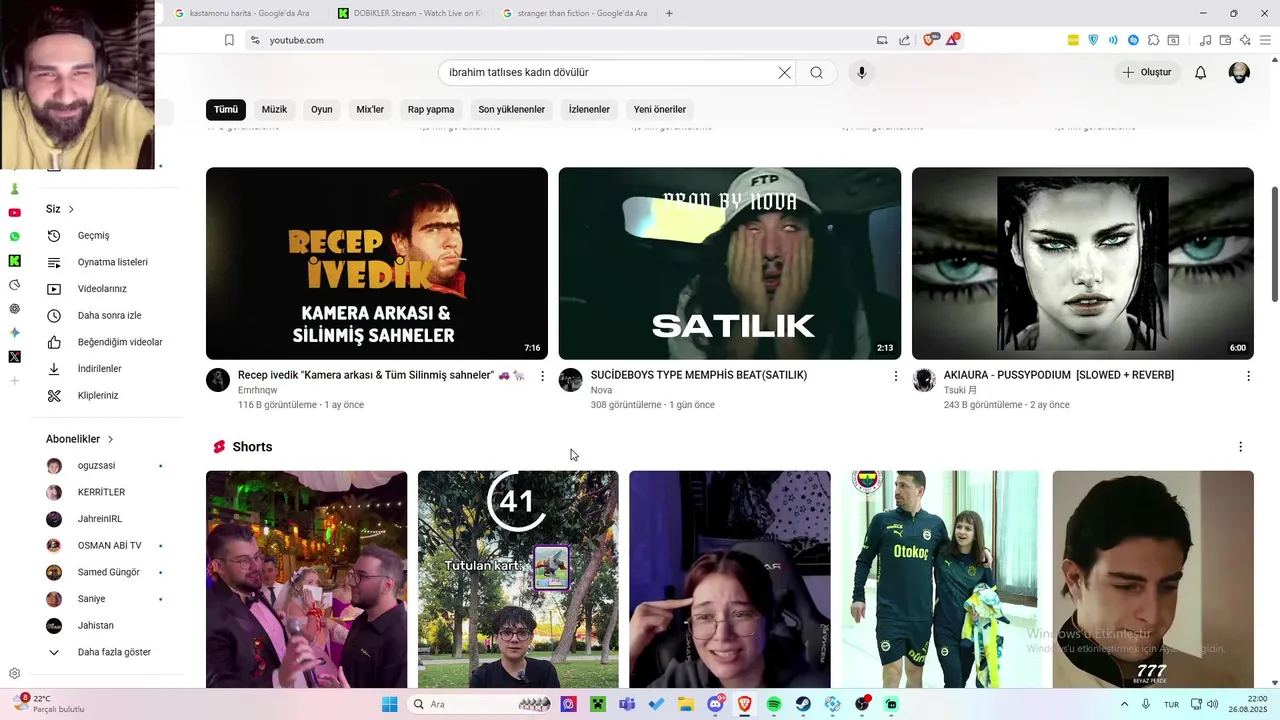Image resolution: width=1280 pixels, height=720 pixels.
Task: Open YouTube shortcut in Brave sidebar
Action: click(x=14, y=213)
